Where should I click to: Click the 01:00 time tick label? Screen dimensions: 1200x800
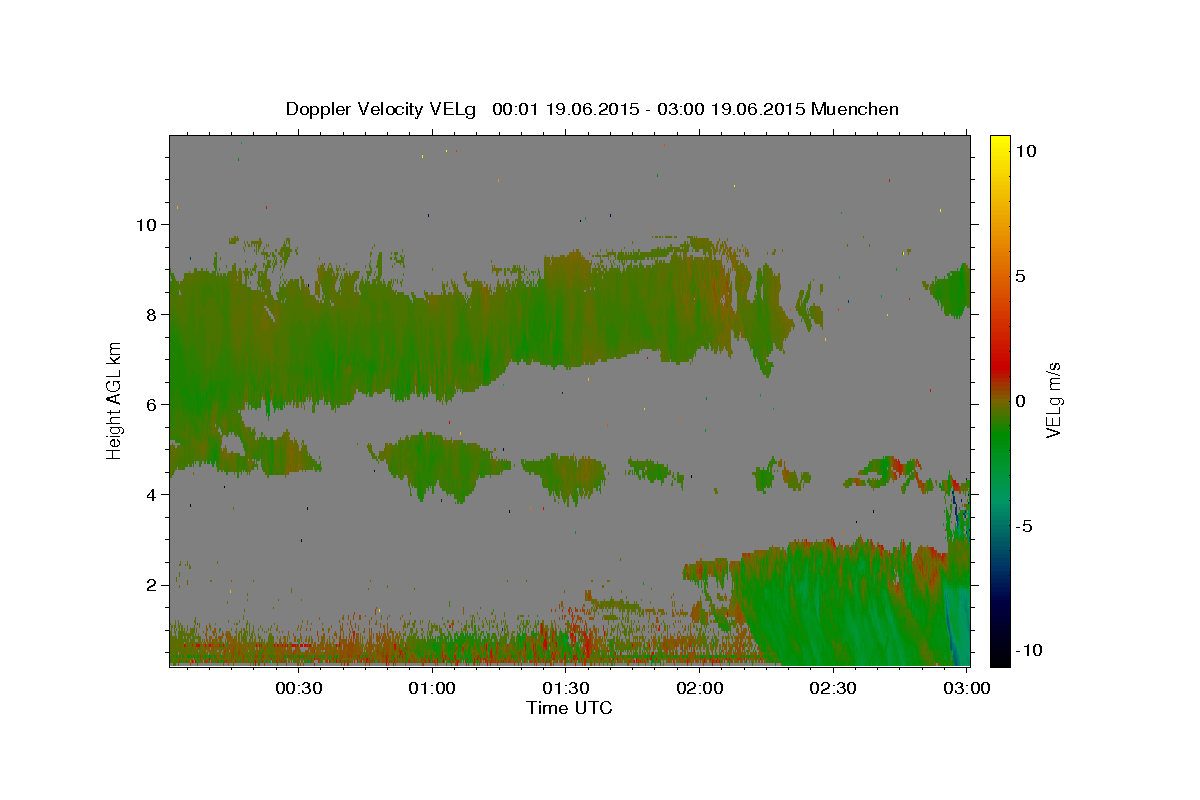tap(432, 688)
